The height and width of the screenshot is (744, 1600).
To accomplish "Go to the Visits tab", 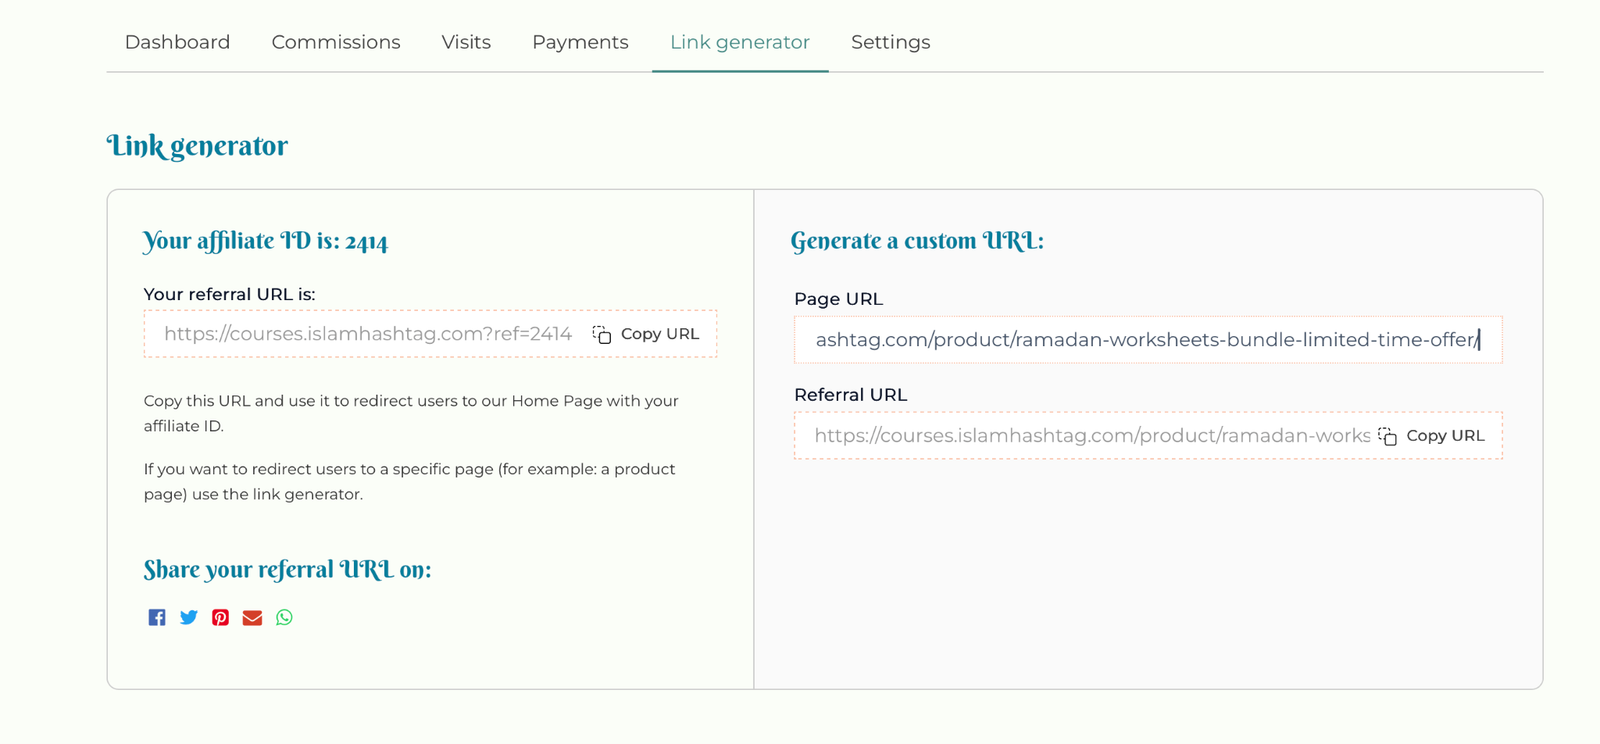I will point(466,42).
